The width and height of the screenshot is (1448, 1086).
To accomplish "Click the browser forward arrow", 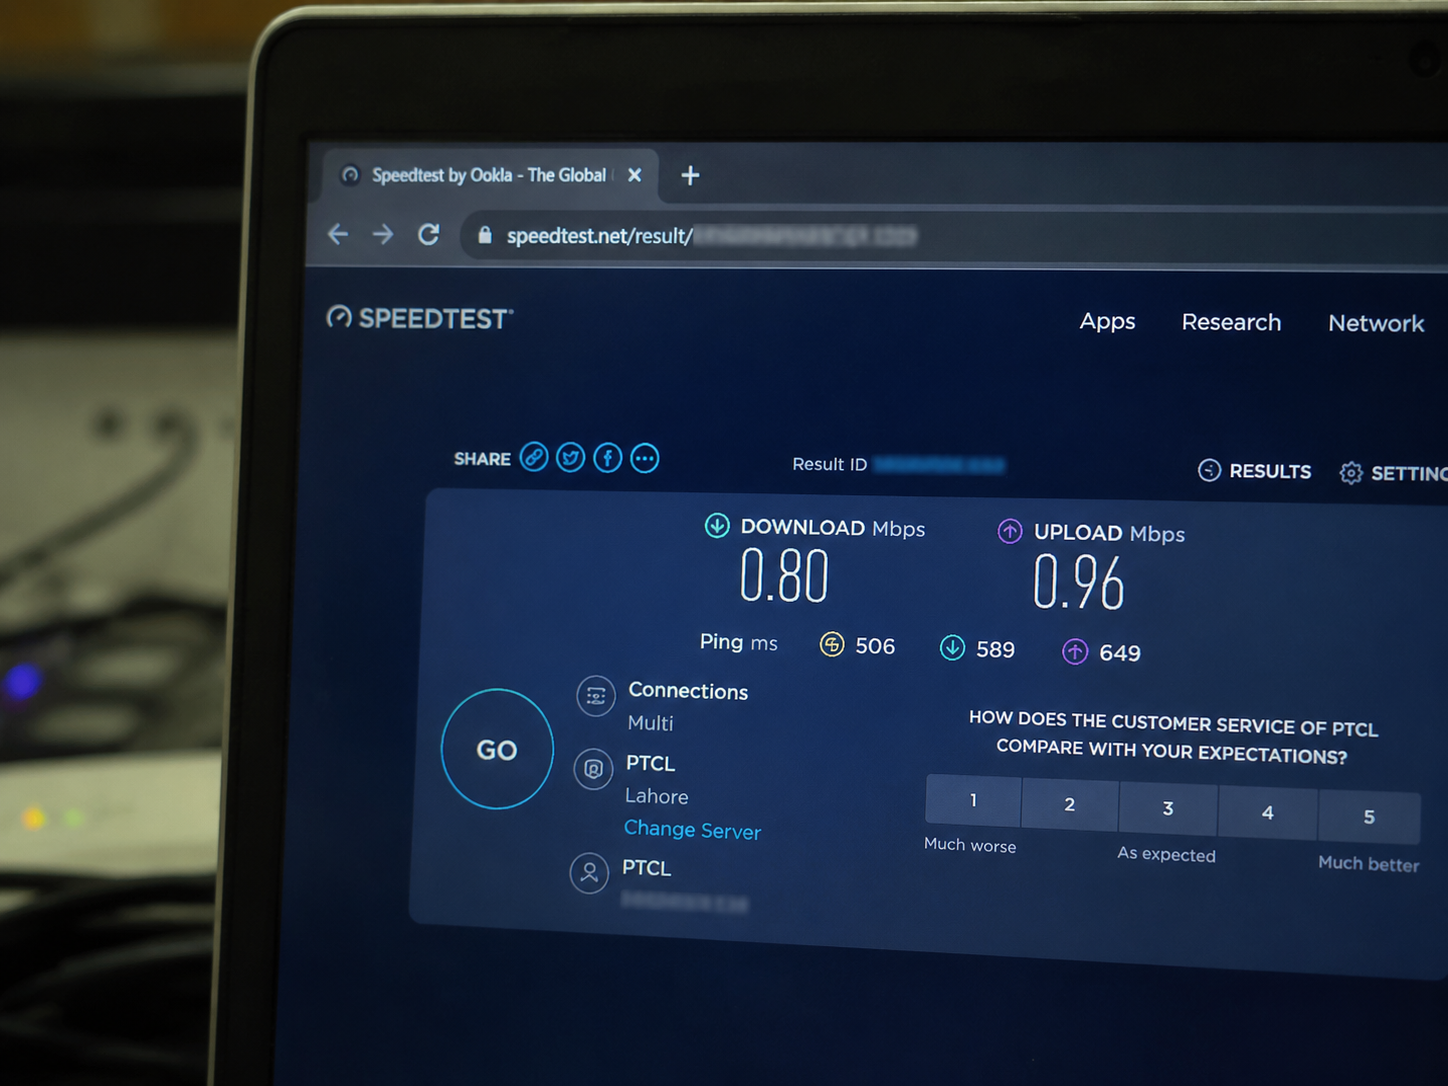I will (x=382, y=234).
